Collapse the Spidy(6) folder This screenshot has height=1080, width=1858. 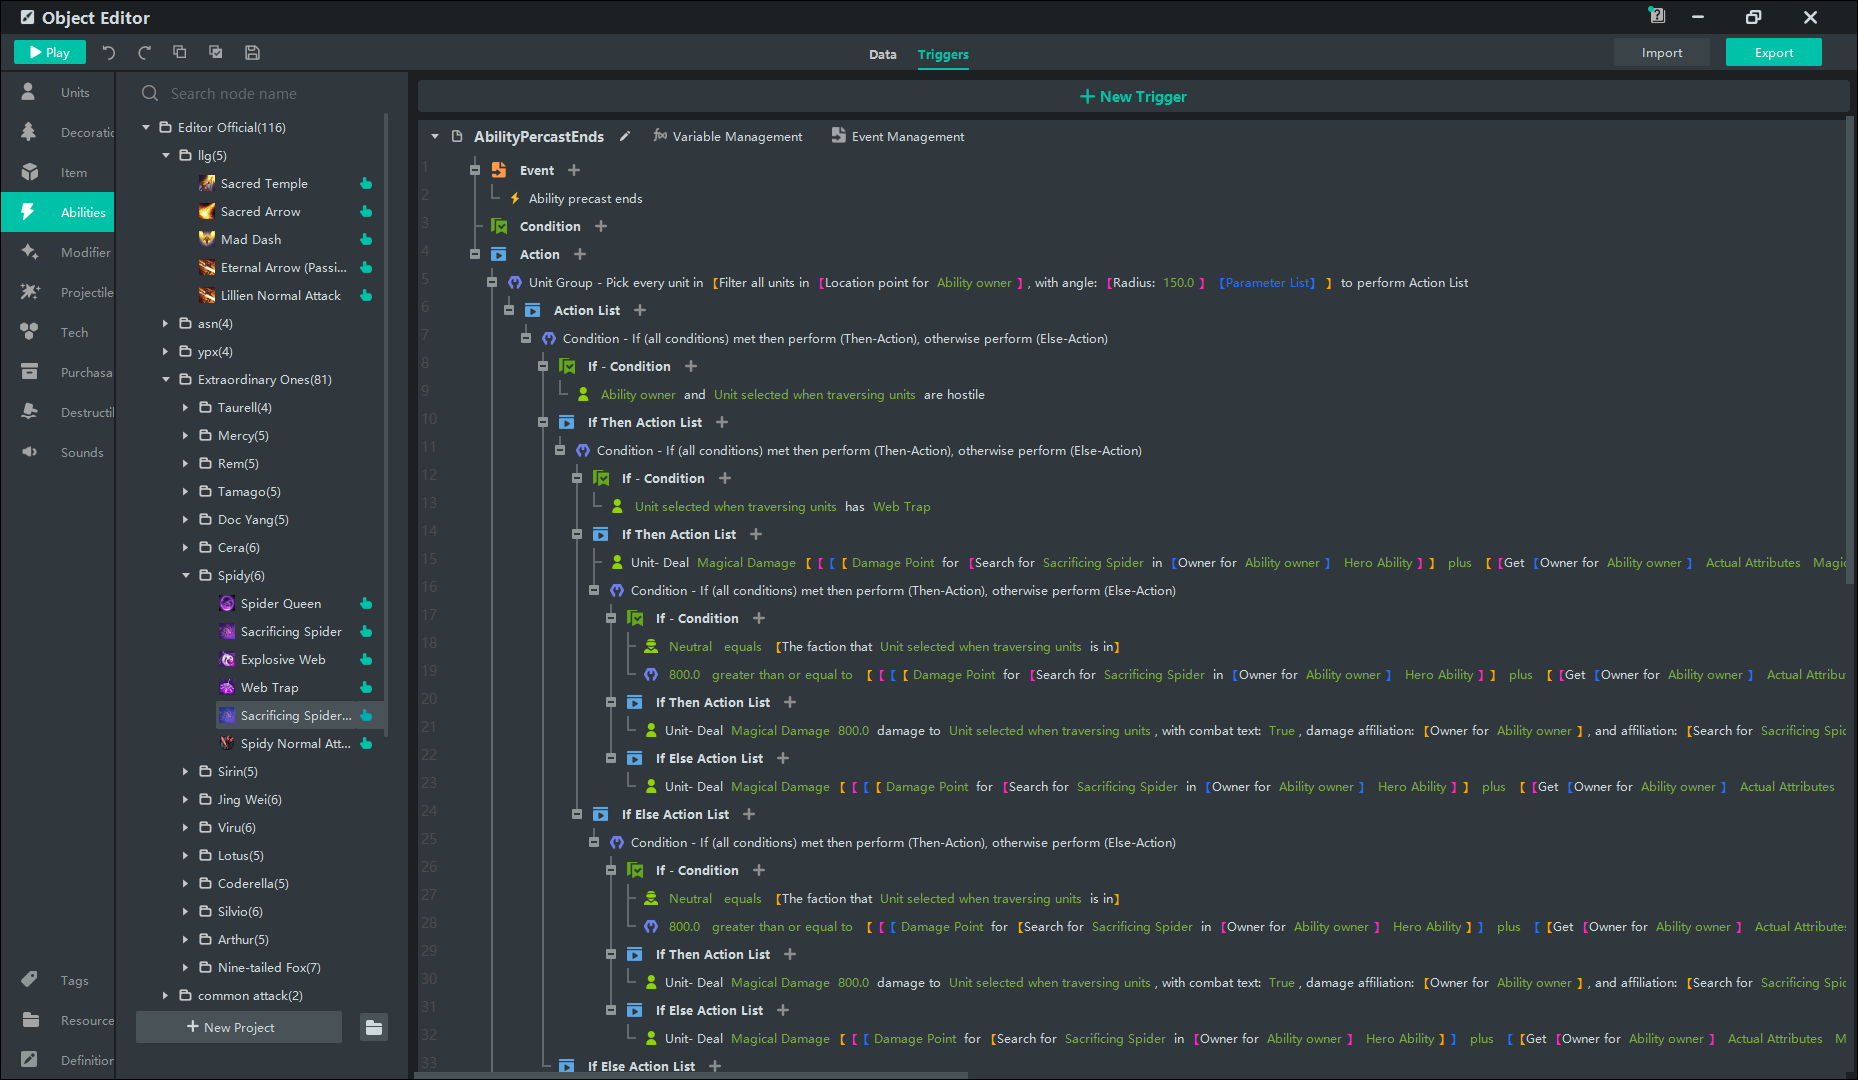pyautogui.click(x=186, y=576)
